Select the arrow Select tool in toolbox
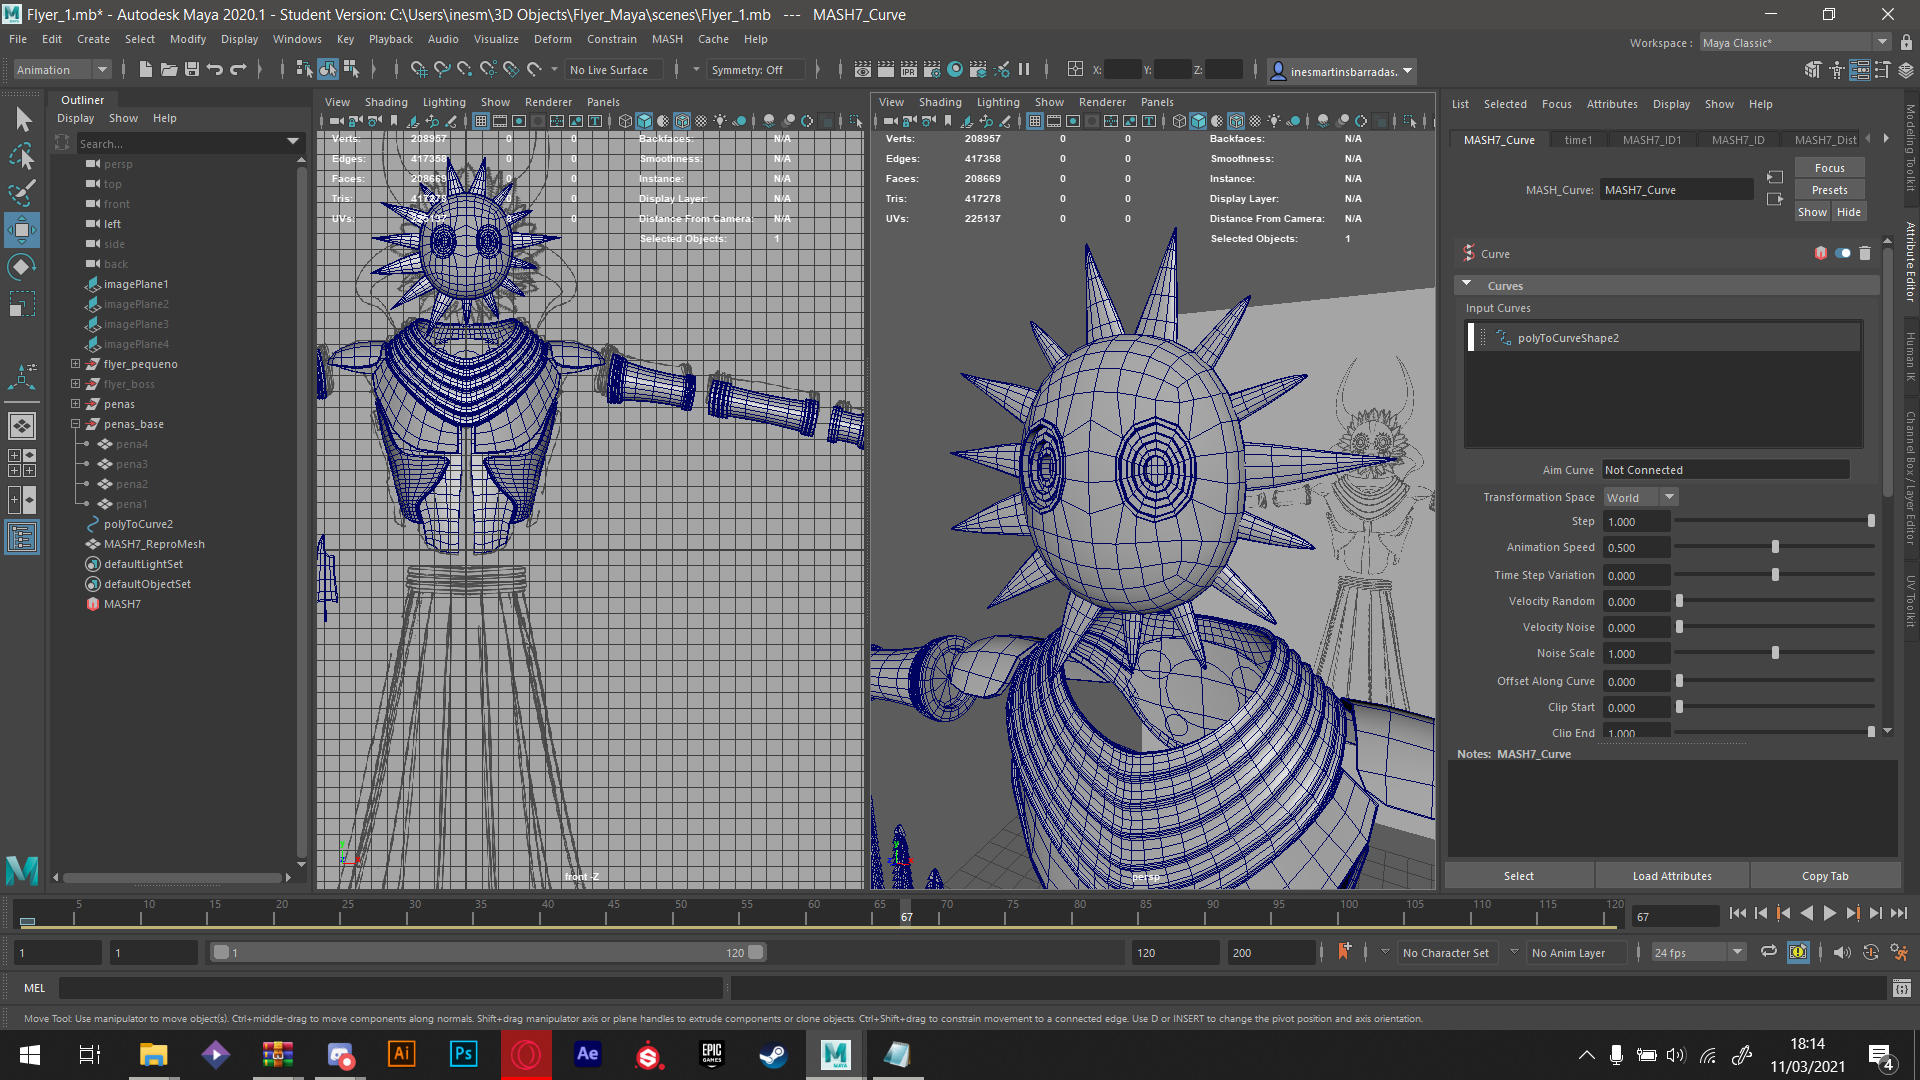This screenshot has height=1080, width=1920. pyautogui.click(x=22, y=120)
